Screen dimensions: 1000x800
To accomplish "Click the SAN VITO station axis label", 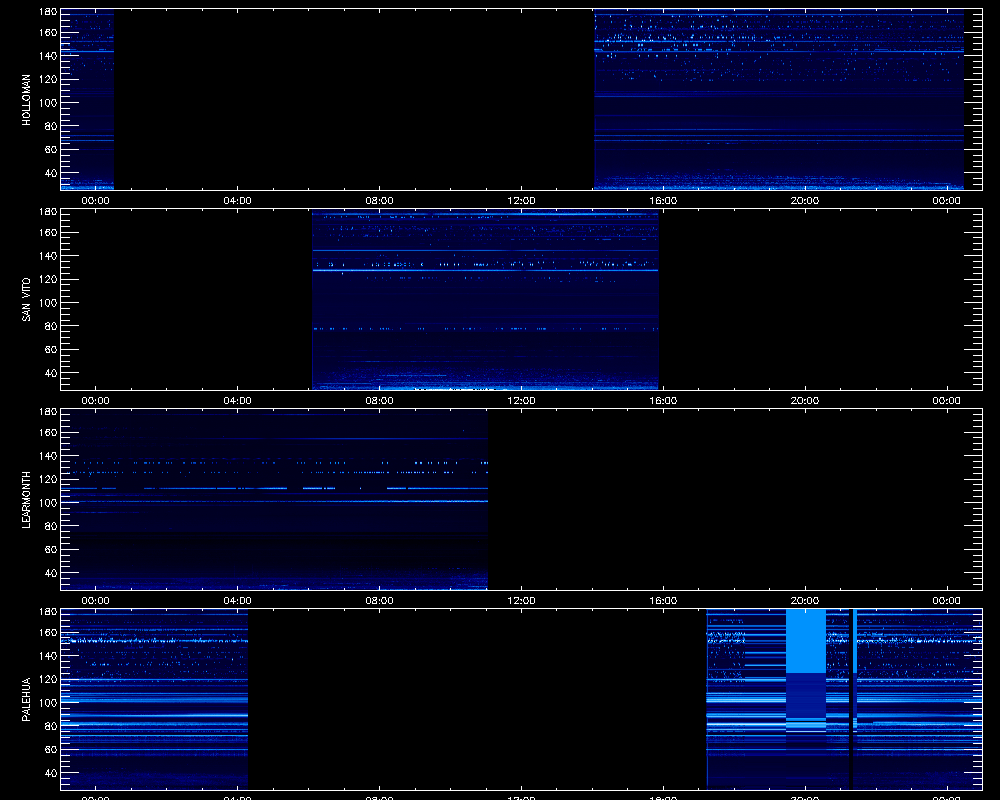I will 26,299.
